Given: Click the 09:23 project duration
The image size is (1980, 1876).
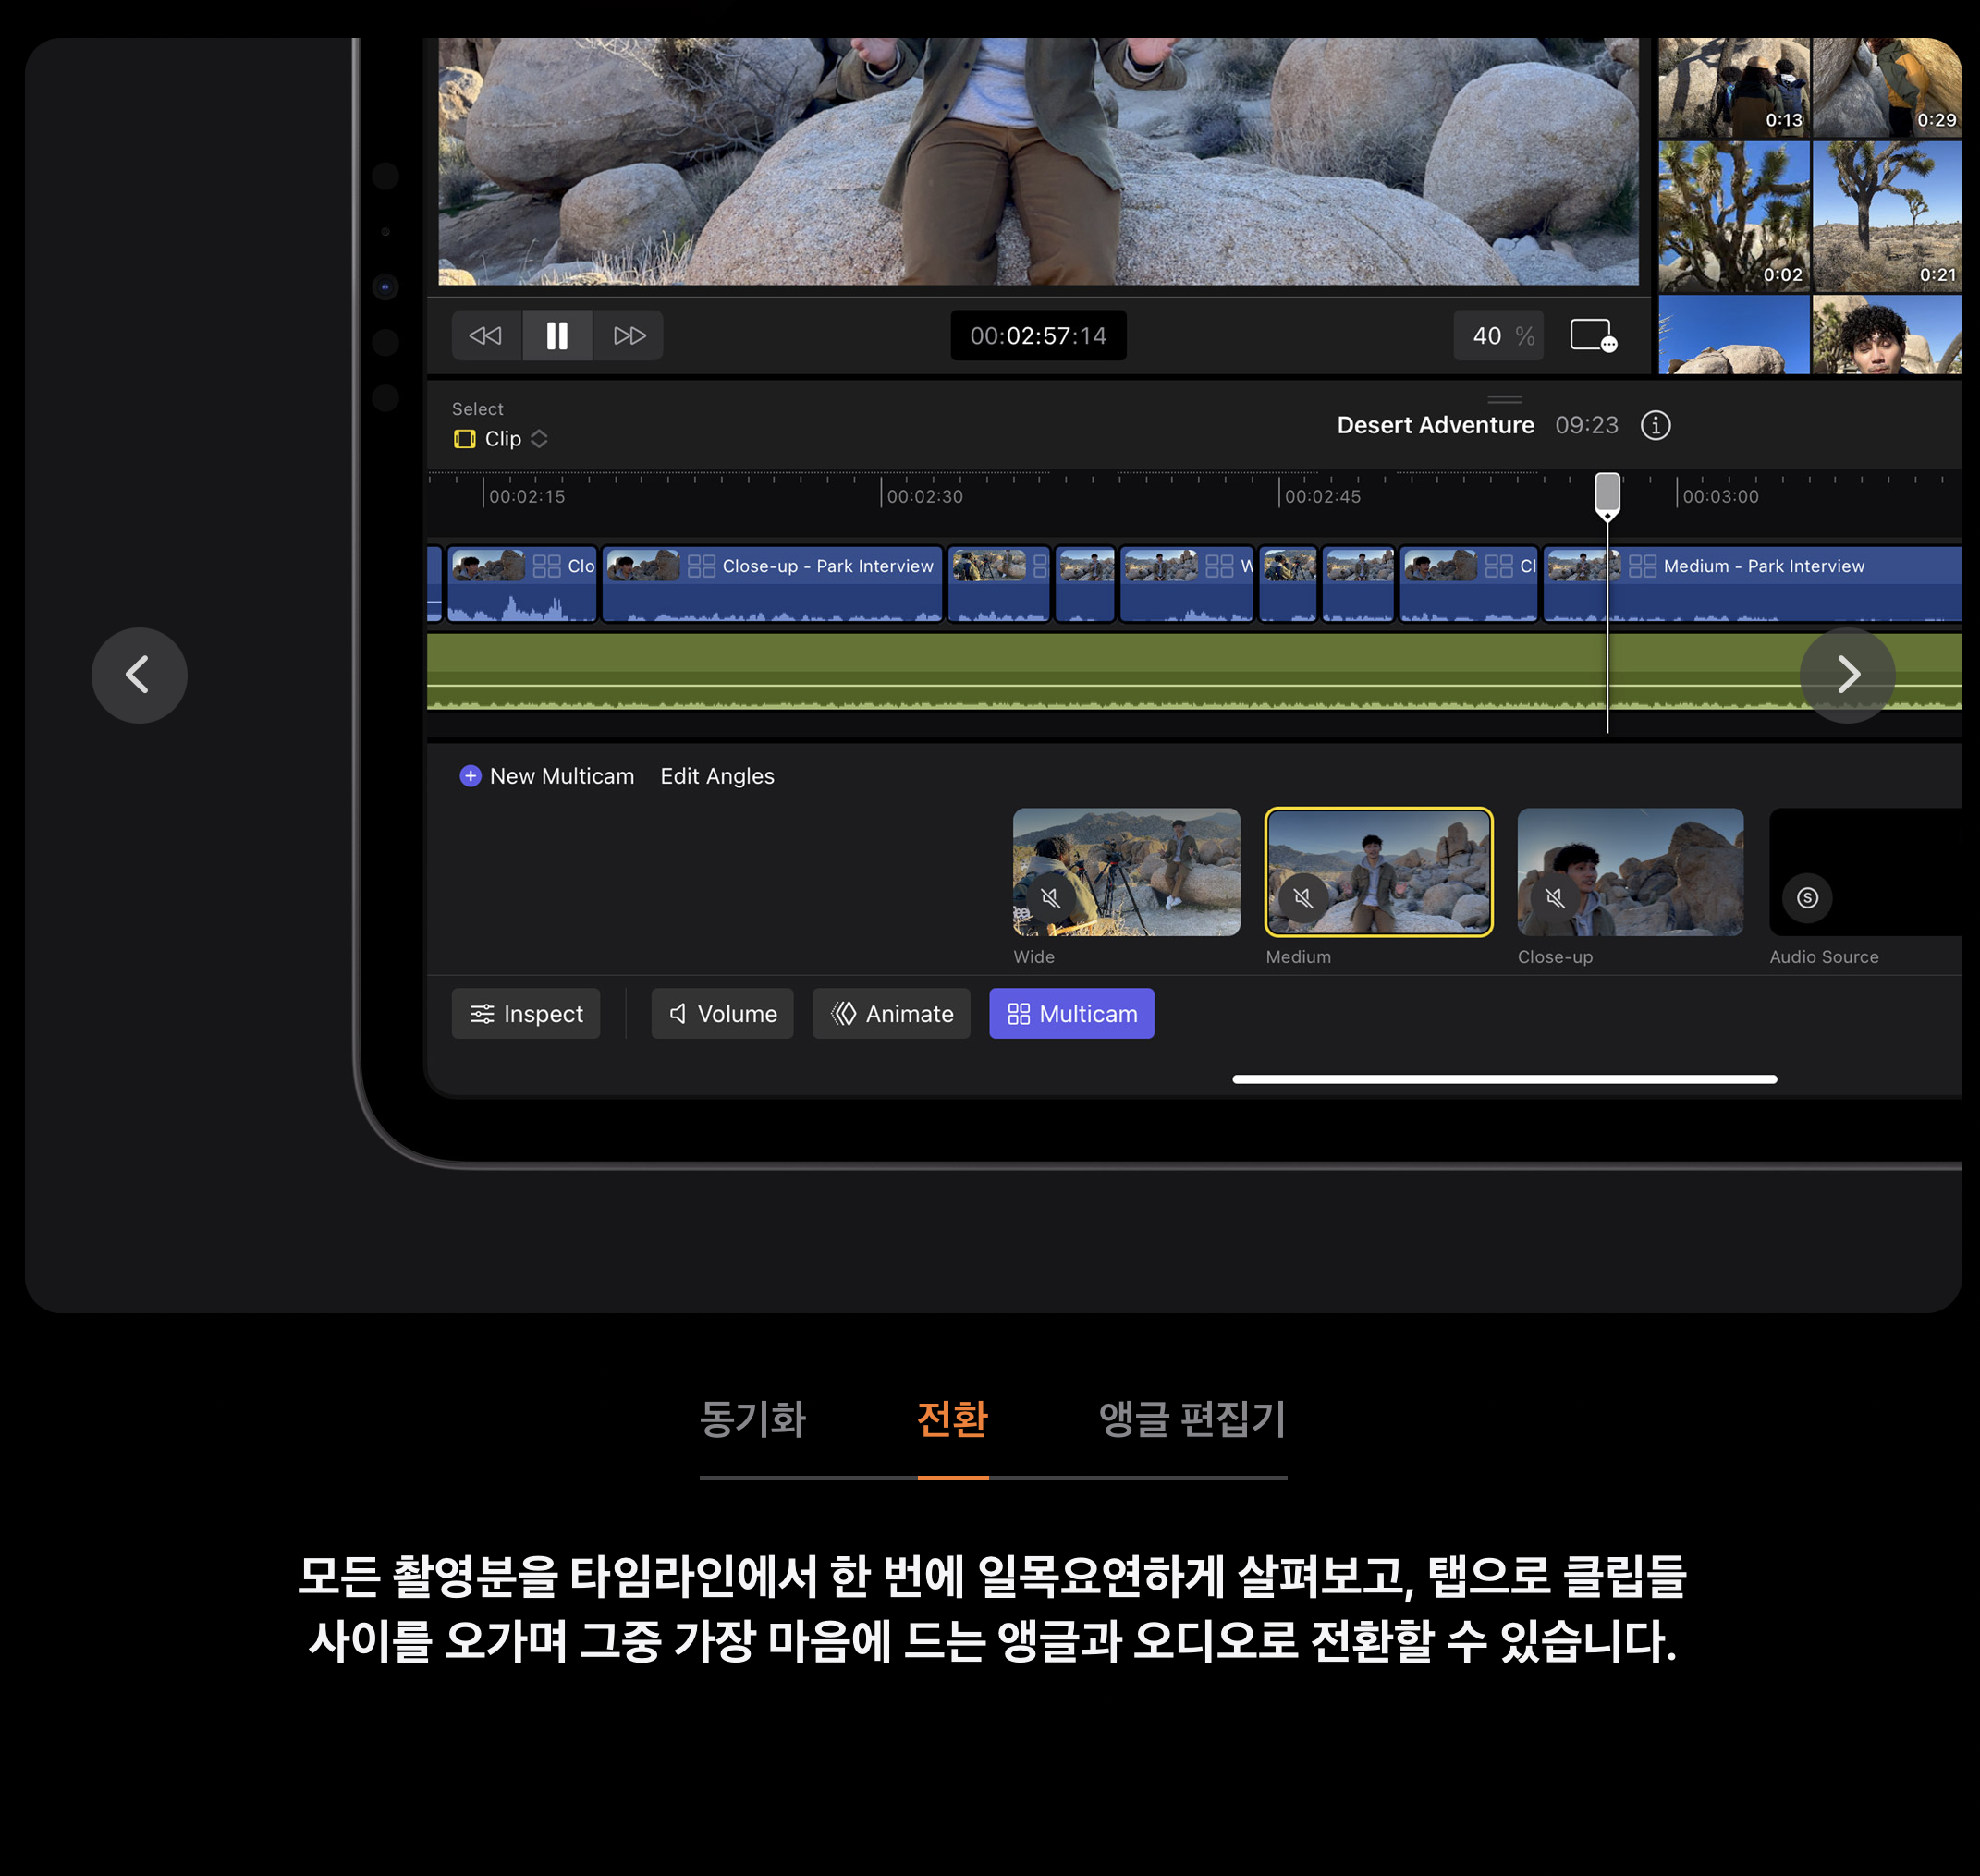Looking at the screenshot, I should click(1586, 425).
